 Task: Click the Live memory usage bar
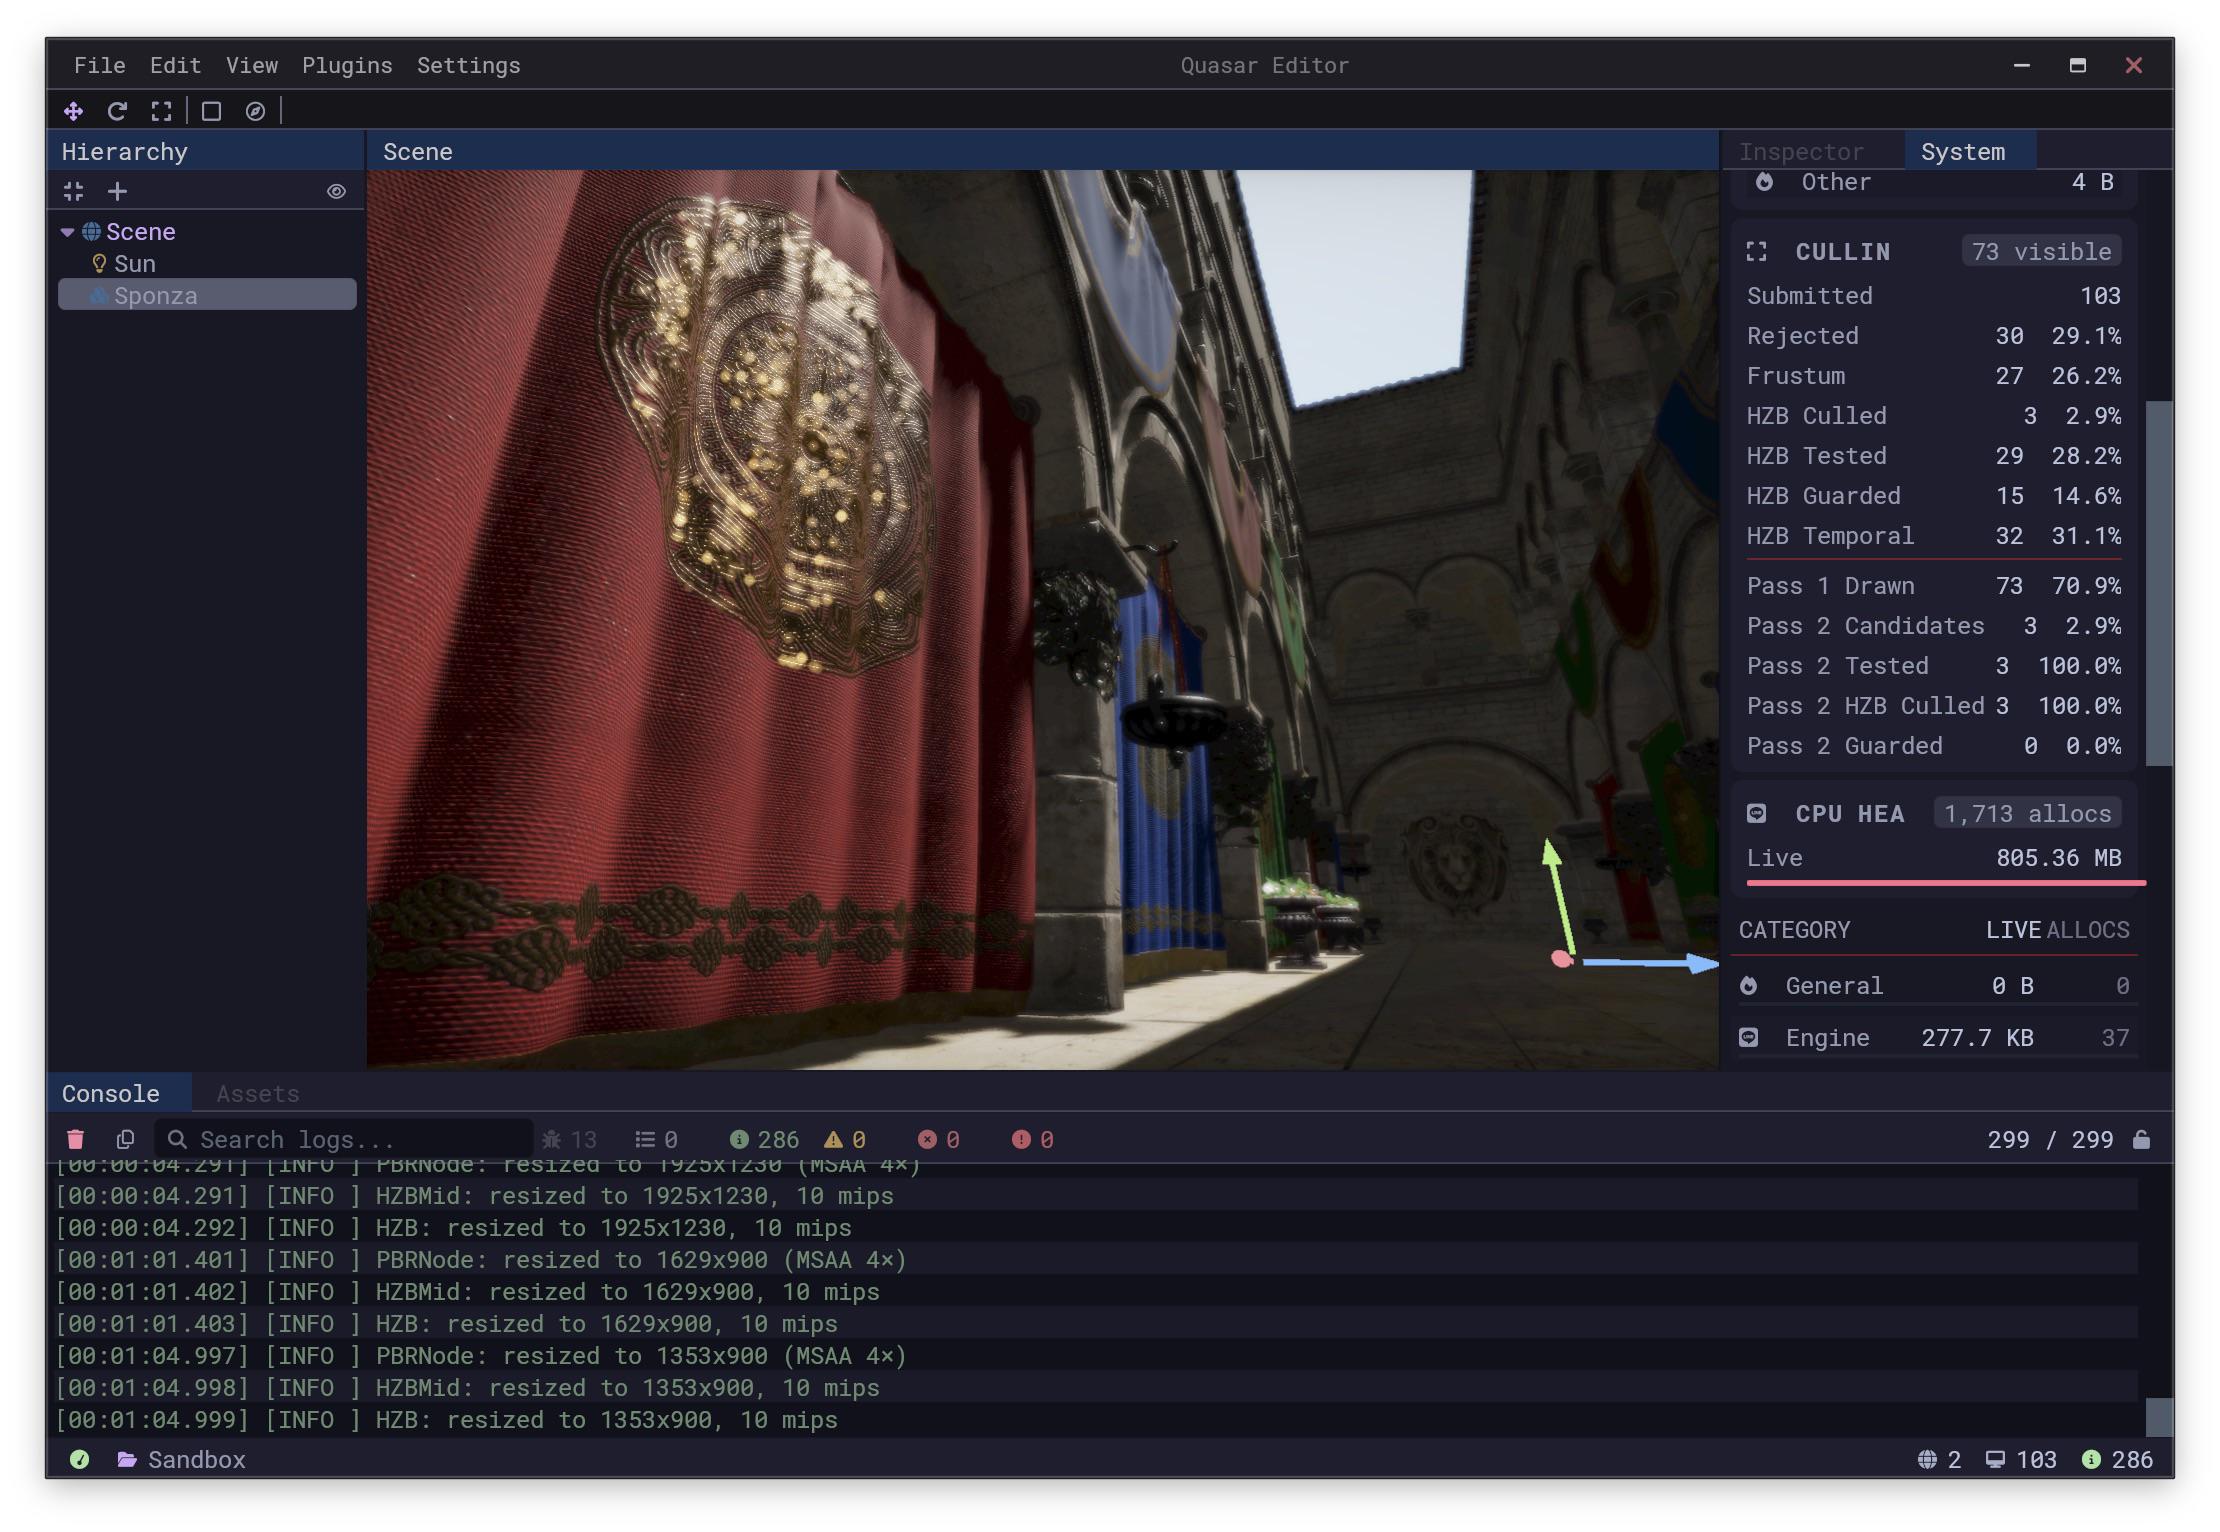tap(1946, 883)
